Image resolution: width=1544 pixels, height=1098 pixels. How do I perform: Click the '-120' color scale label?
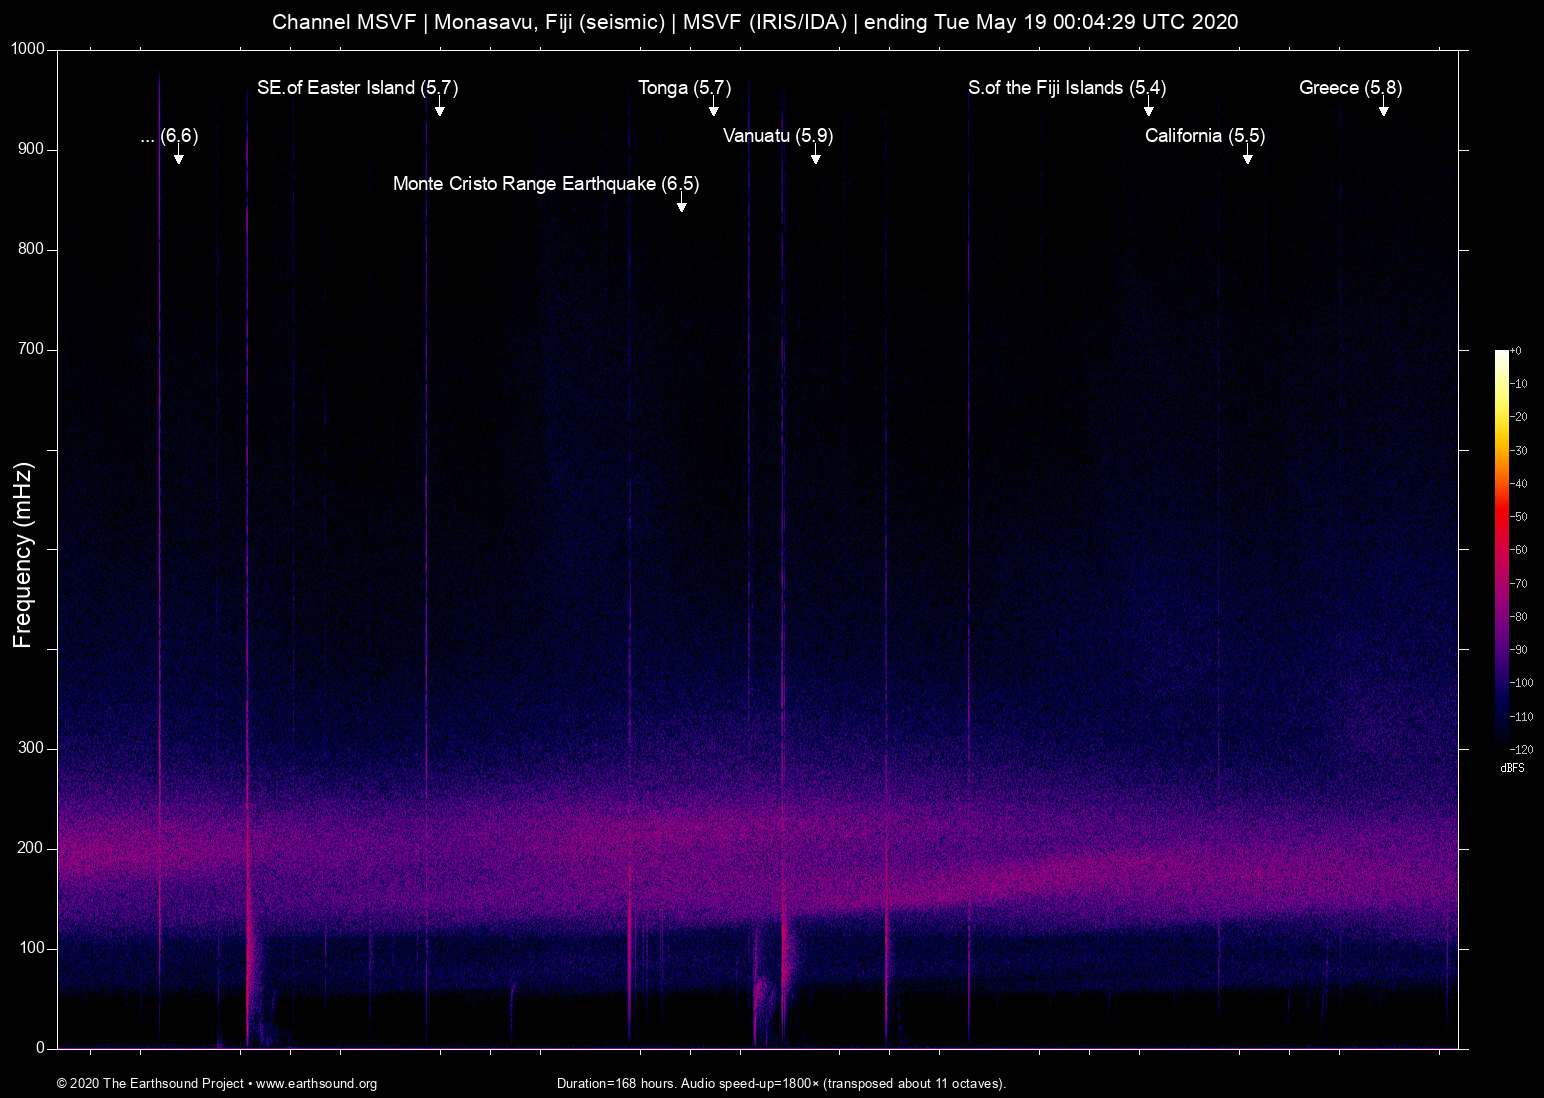1521,750
